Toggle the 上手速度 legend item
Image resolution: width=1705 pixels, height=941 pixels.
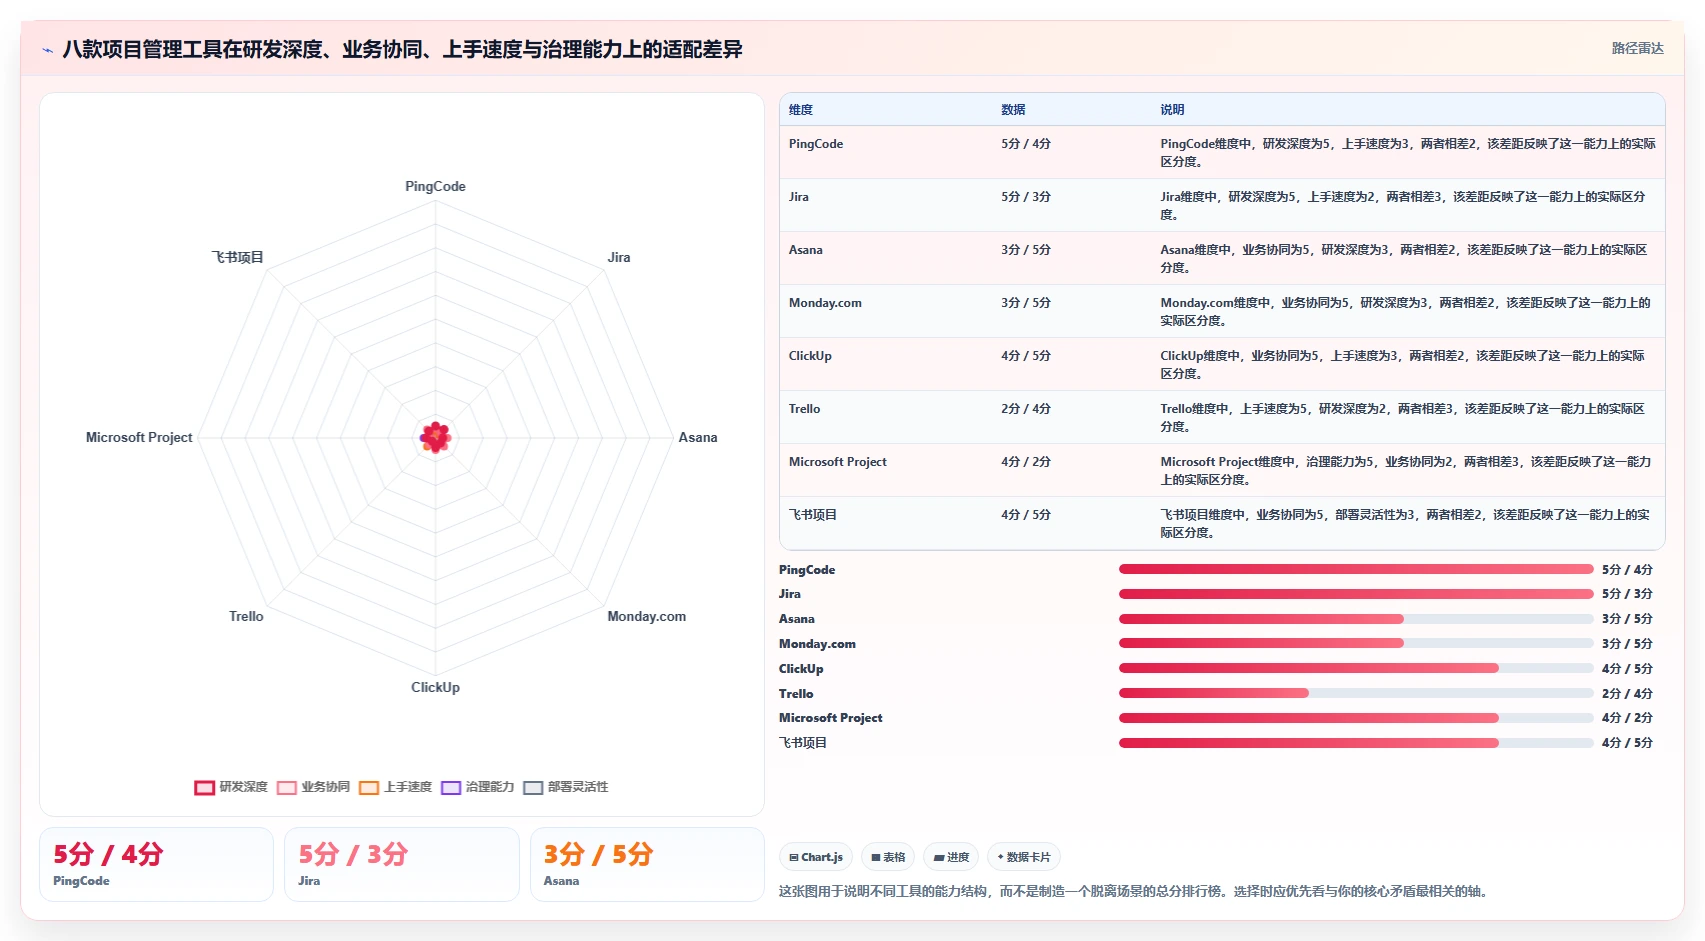[395, 787]
